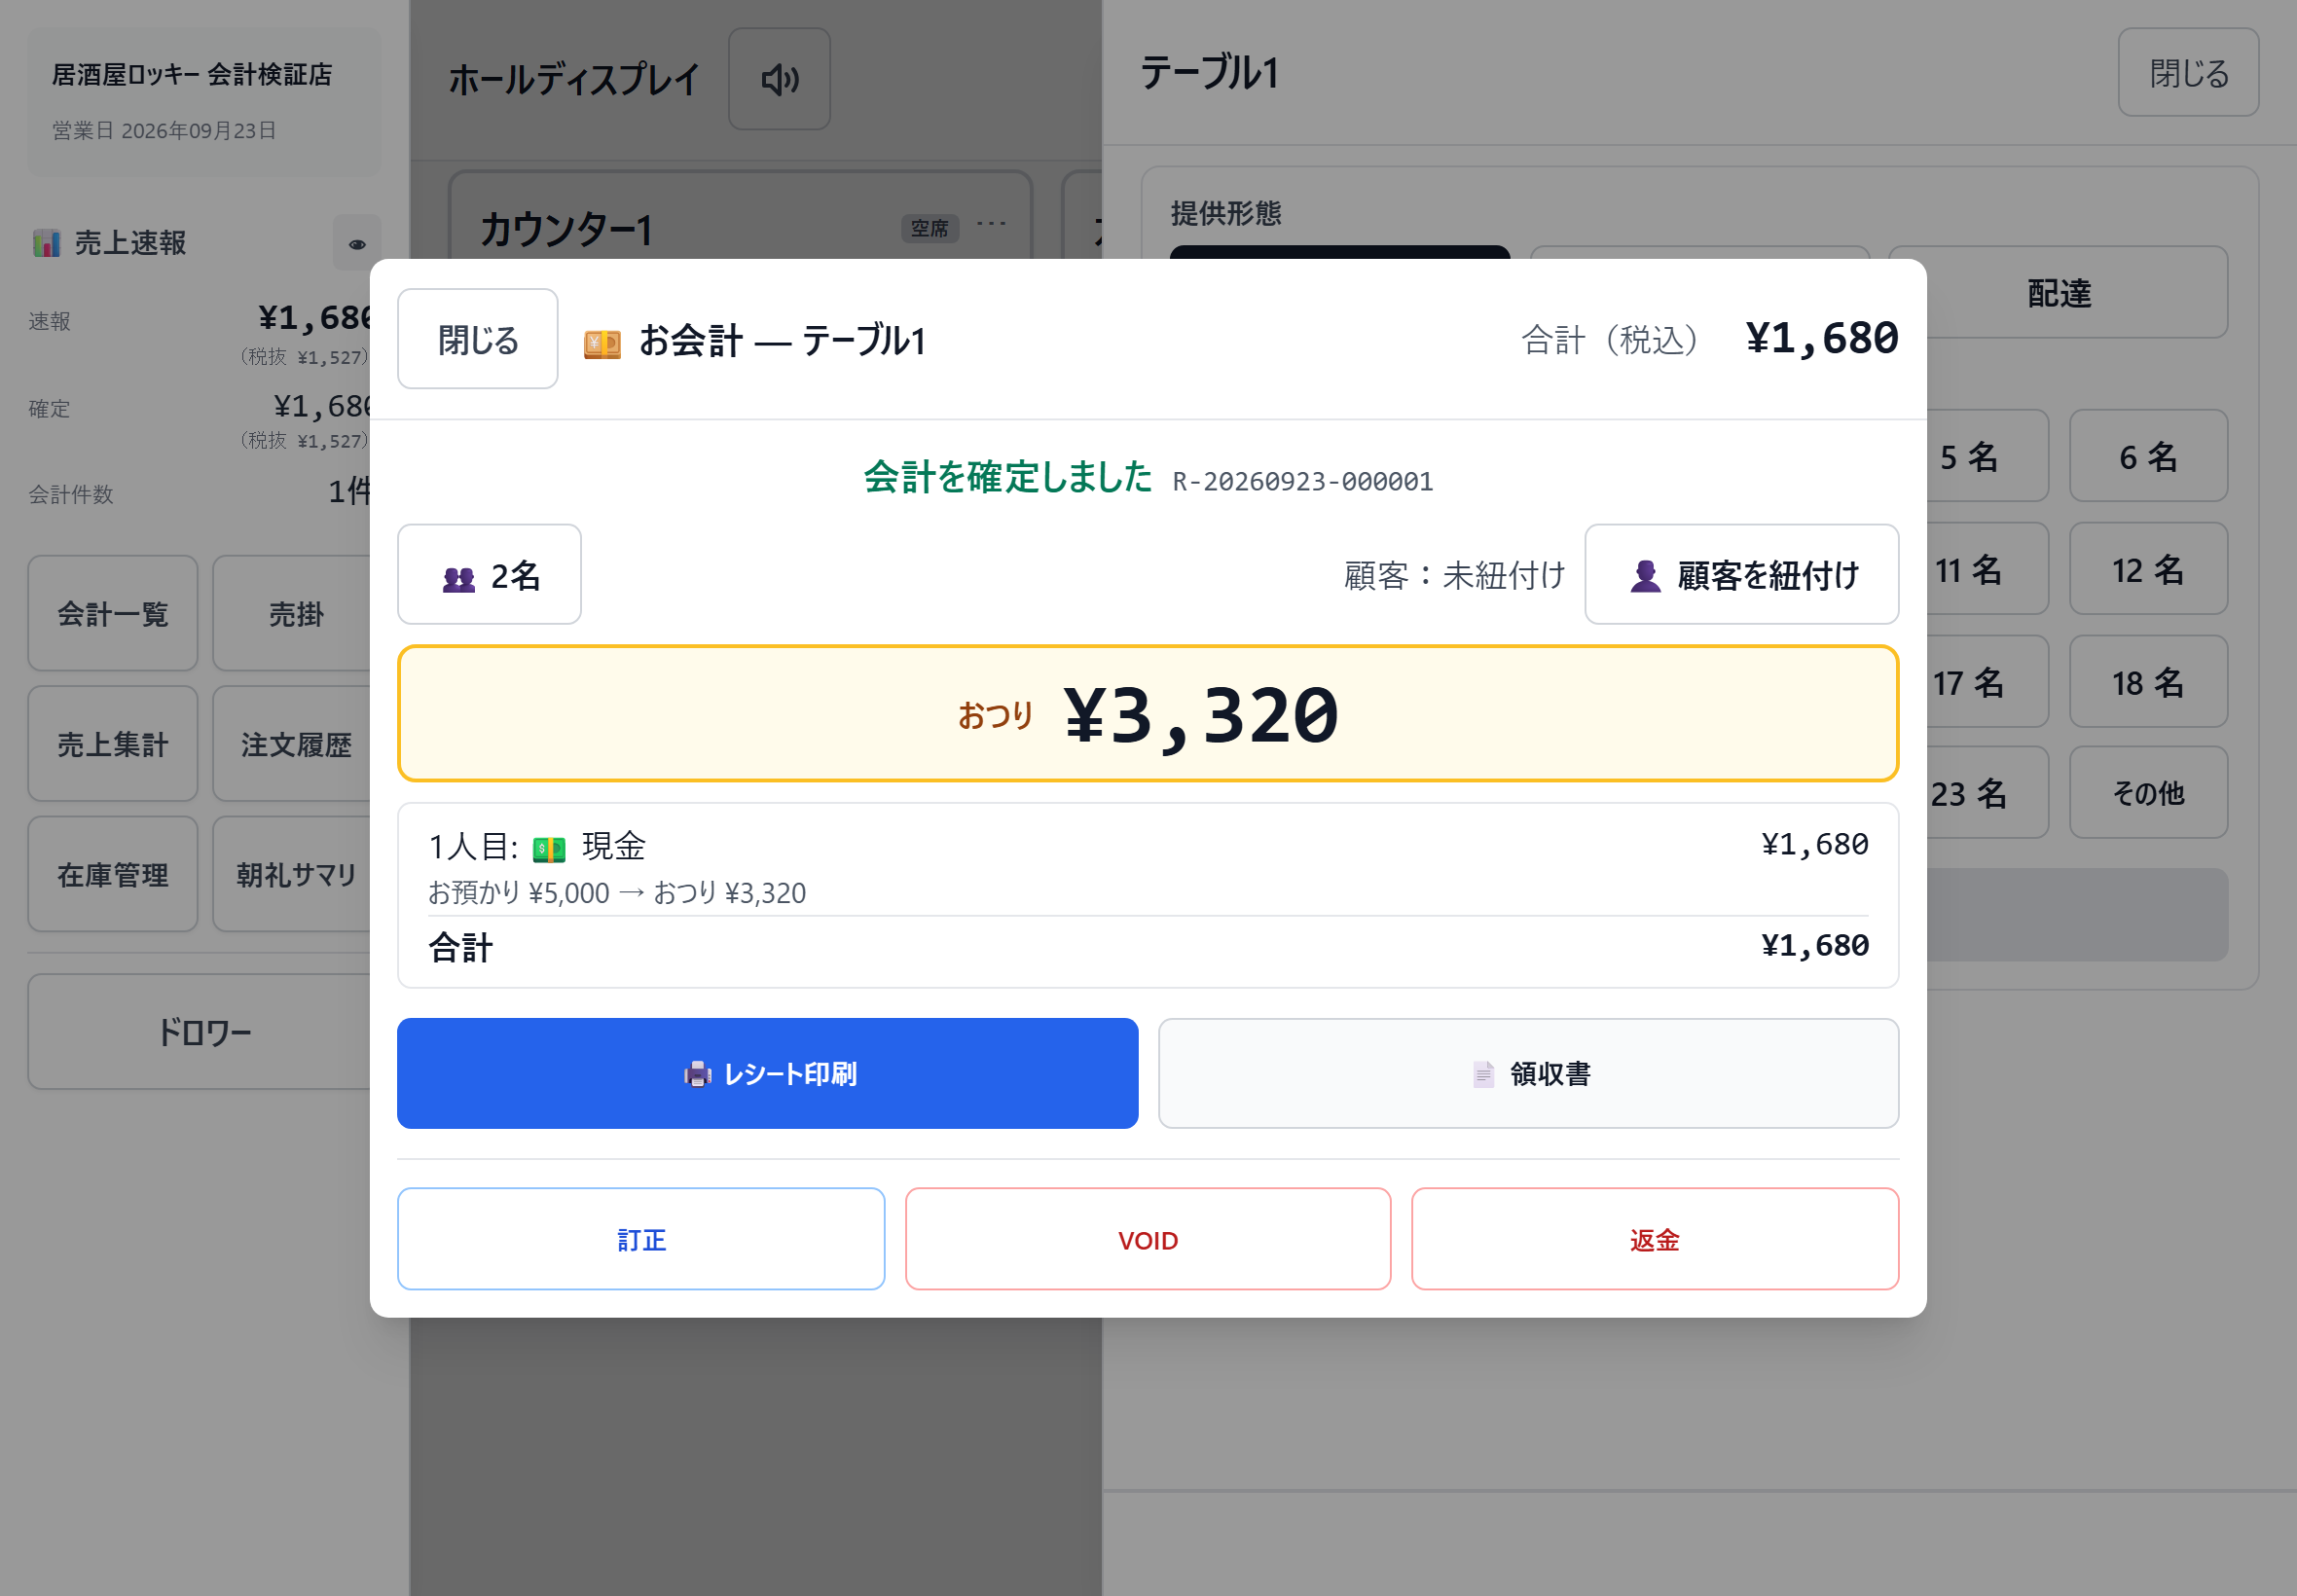This screenshot has height=1596, width=2297.
Task: Toggle the sound speaker icon by ホールディスプレイ
Action: pos(779,79)
